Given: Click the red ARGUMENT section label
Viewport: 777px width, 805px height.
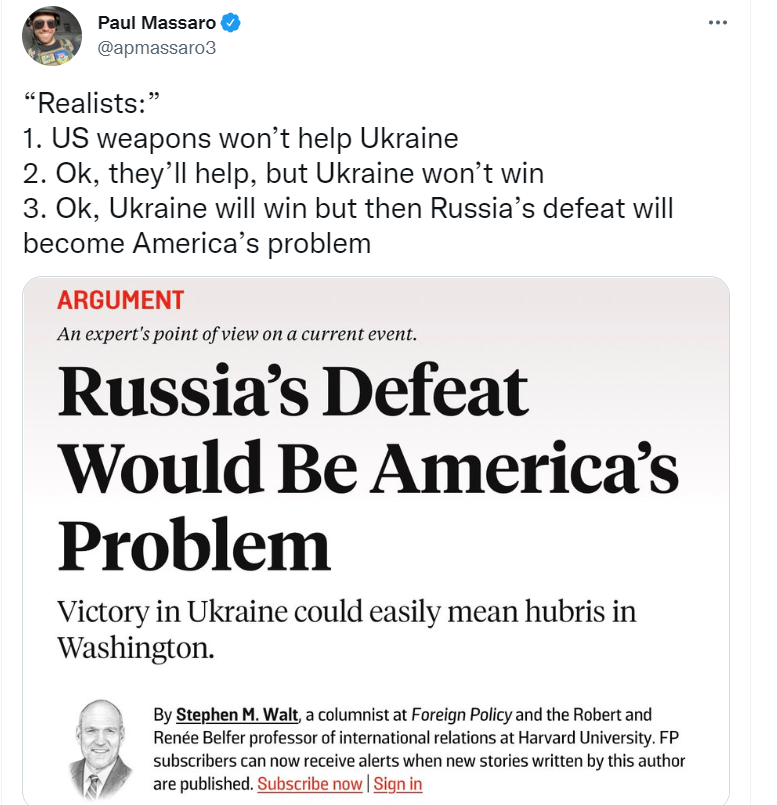Looking at the screenshot, I should click(121, 300).
